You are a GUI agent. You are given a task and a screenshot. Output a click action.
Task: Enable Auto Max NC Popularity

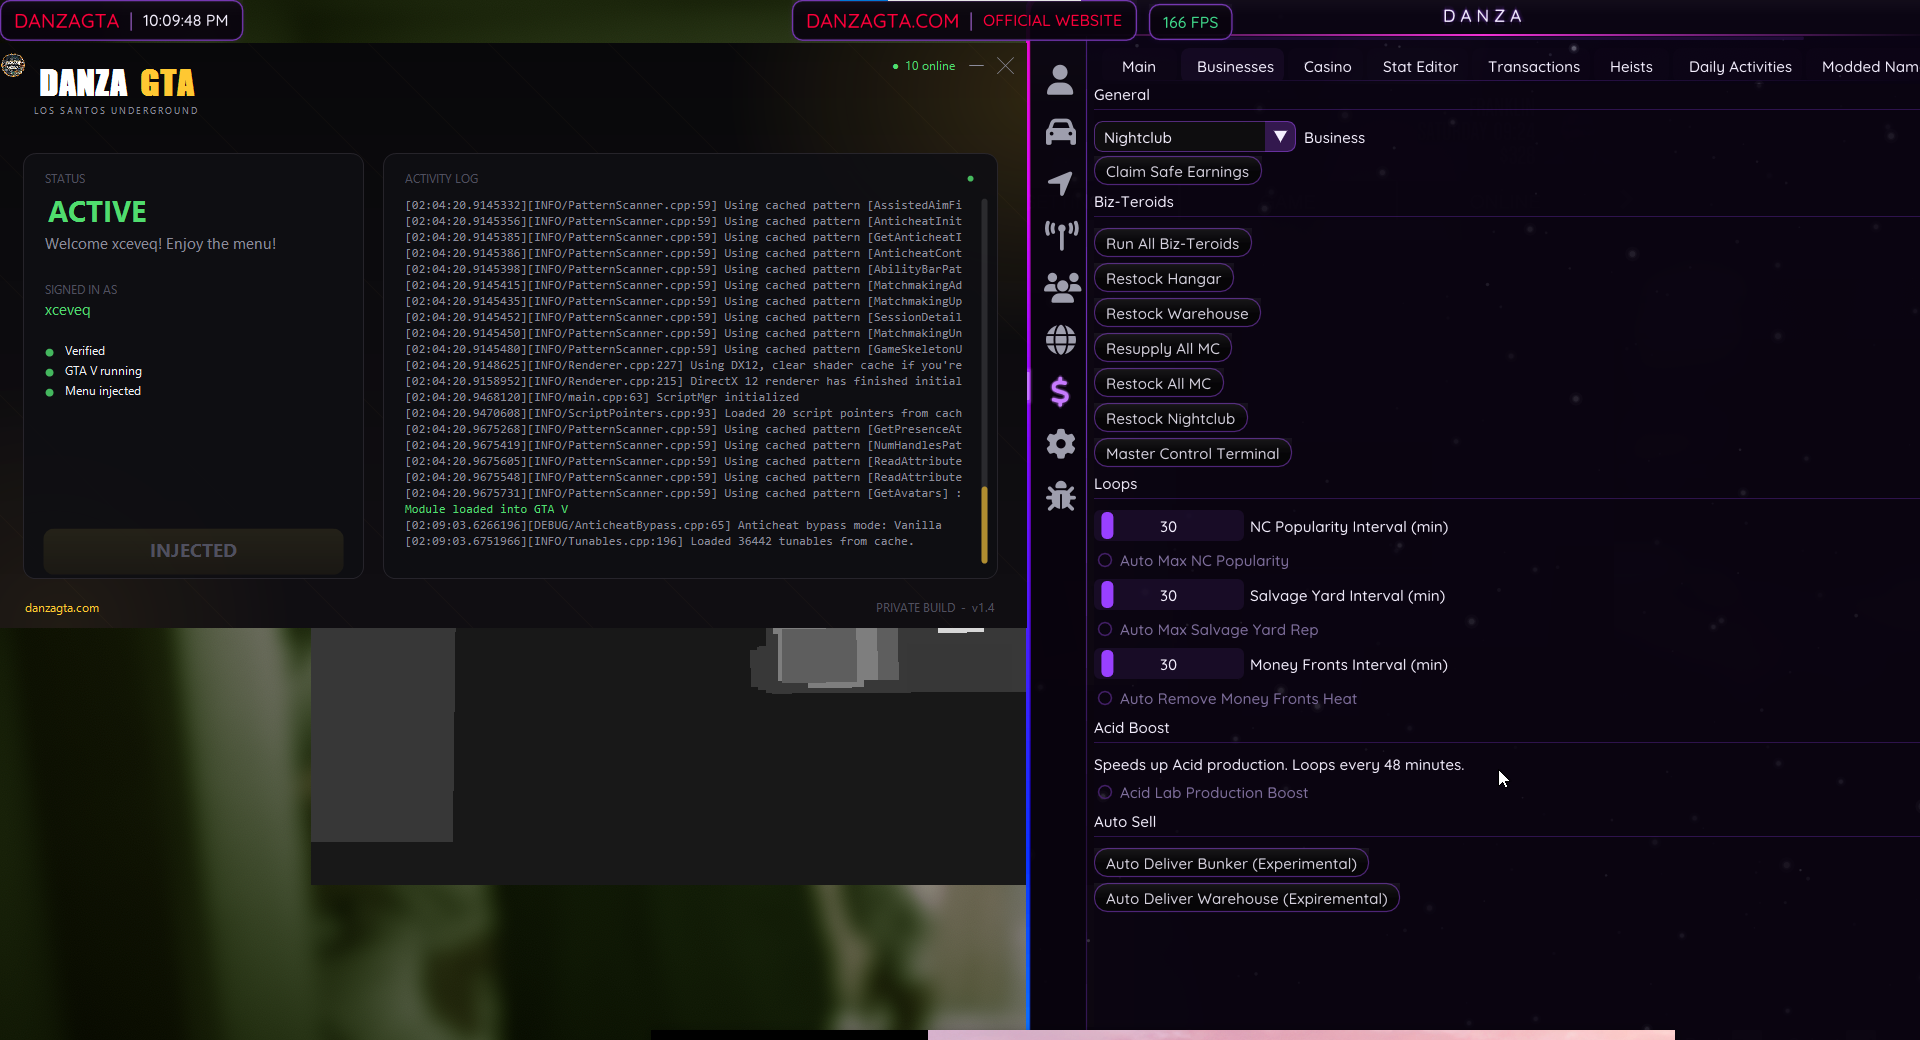point(1105,561)
